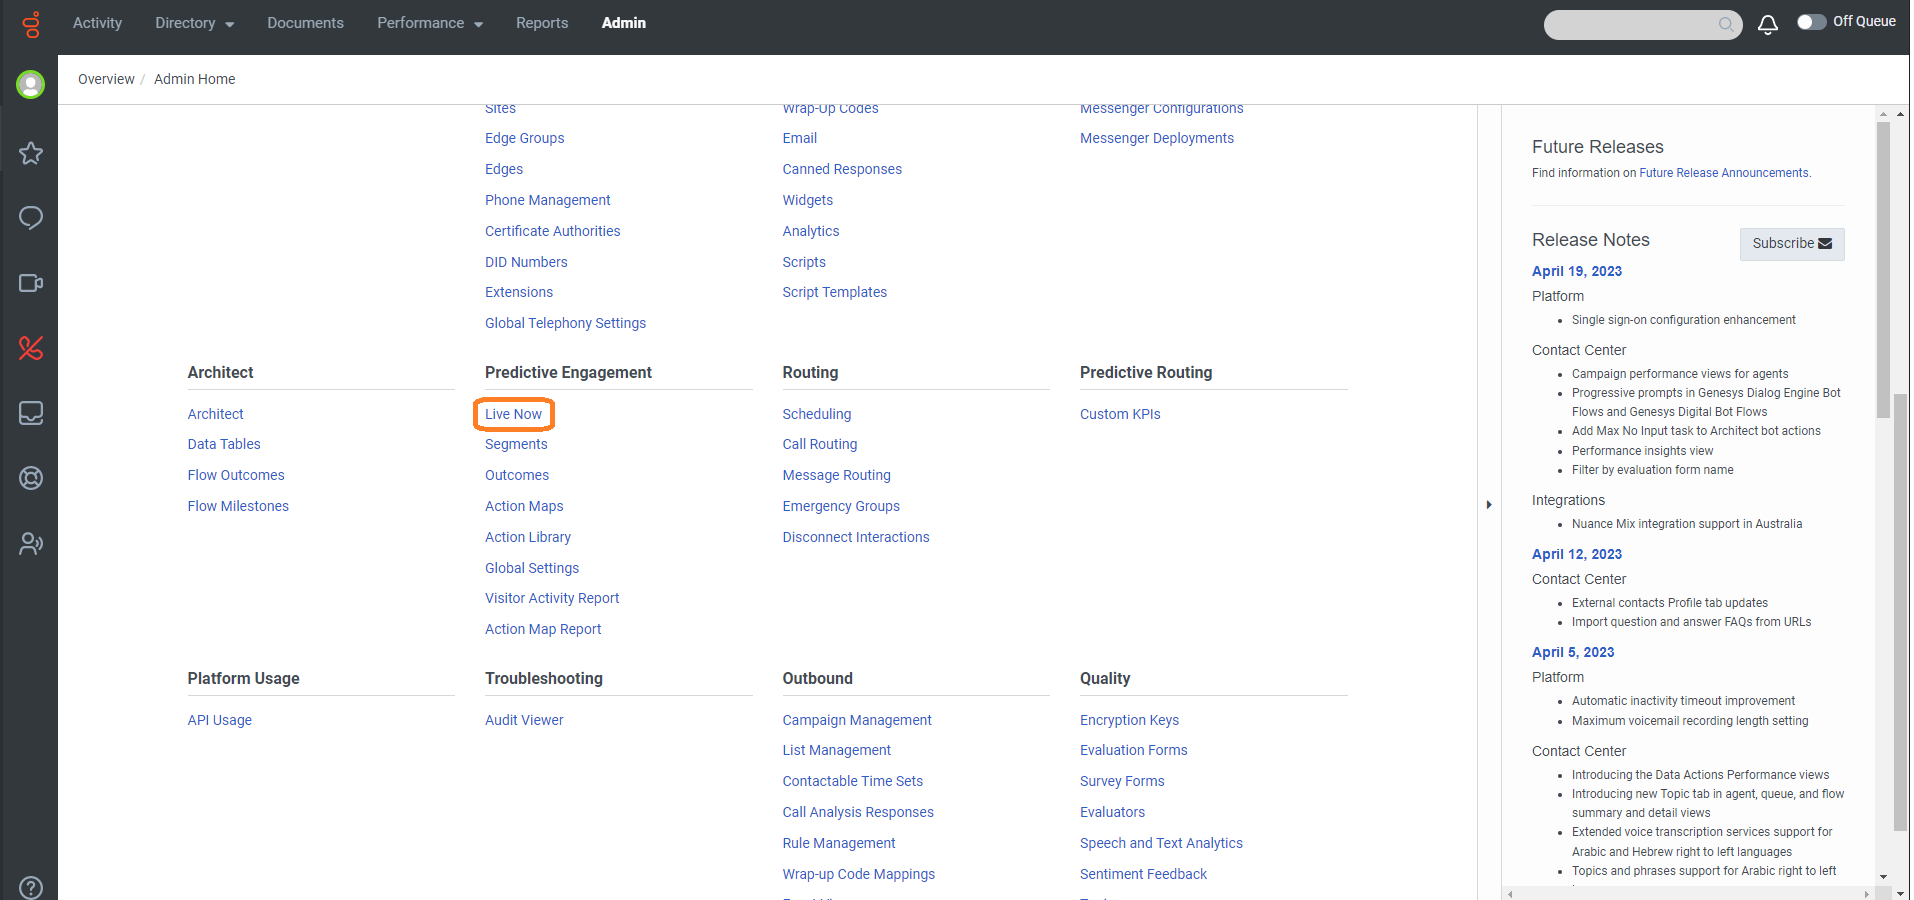
Task: Toggle the Off Queue switch
Action: (1813, 21)
